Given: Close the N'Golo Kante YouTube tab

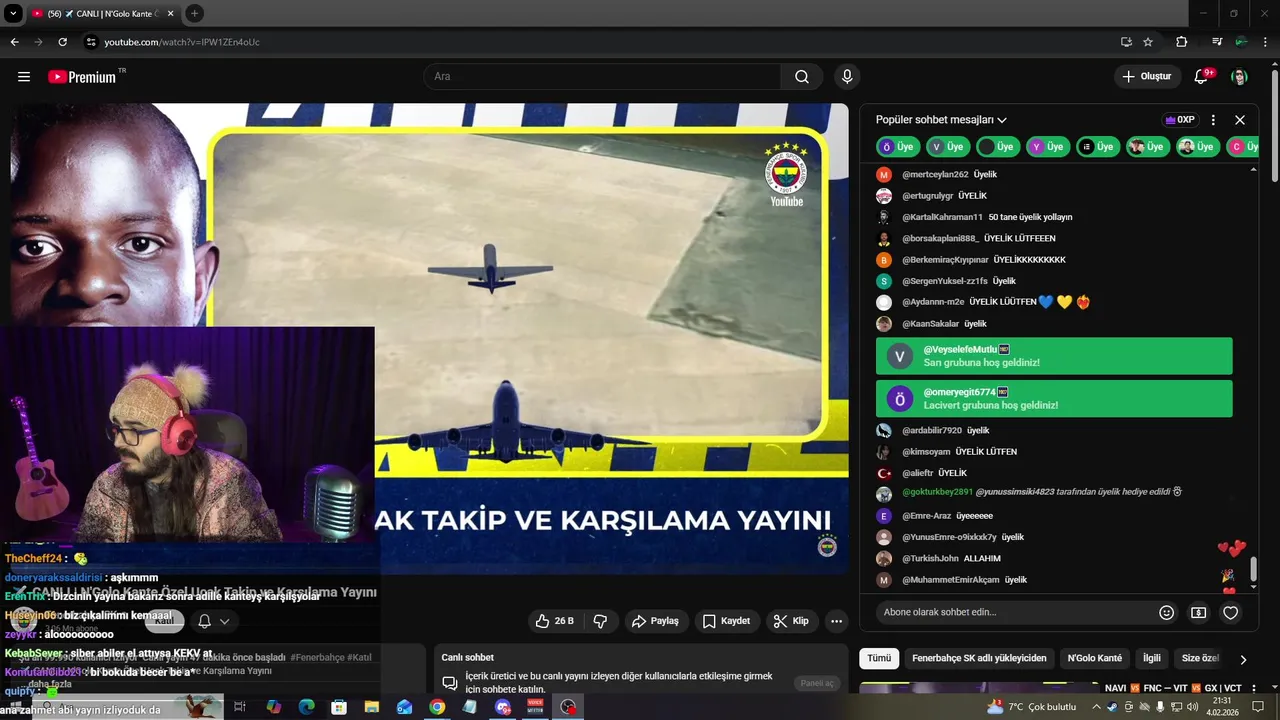Looking at the screenshot, I should pos(170,14).
